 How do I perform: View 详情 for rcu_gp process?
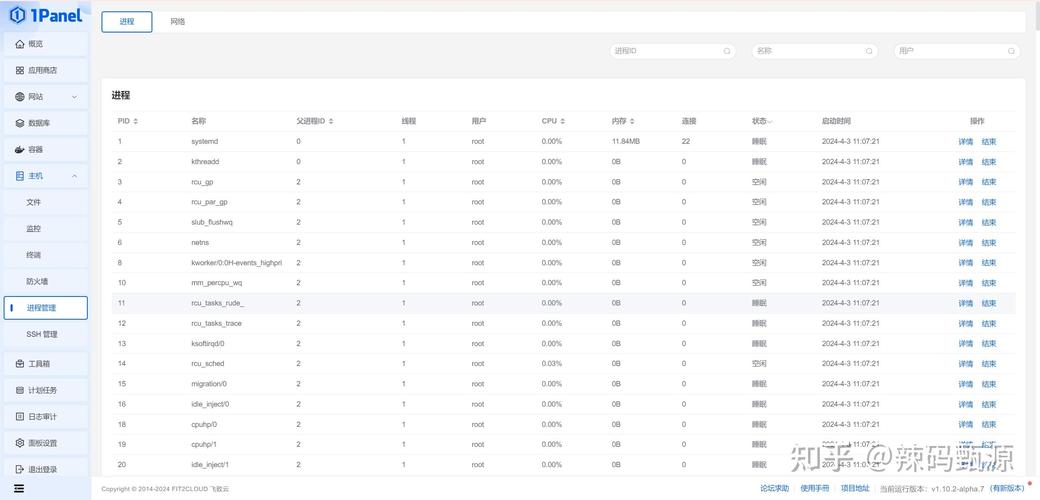point(966,182)
